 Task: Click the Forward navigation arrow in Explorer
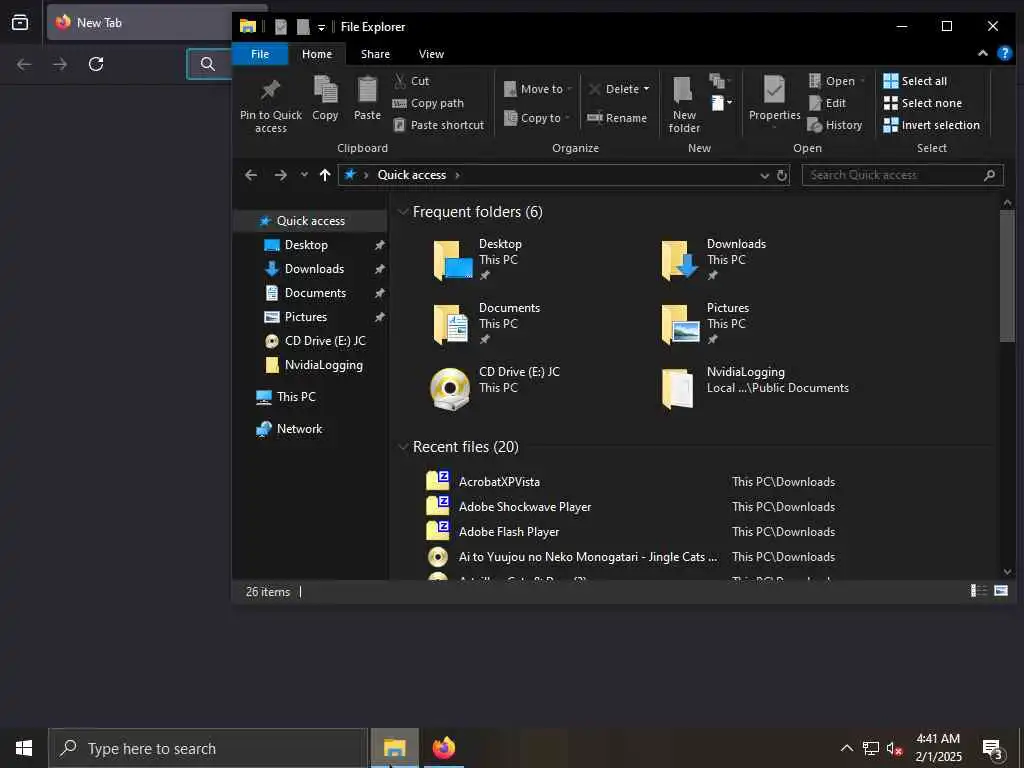tap(280, 175)
